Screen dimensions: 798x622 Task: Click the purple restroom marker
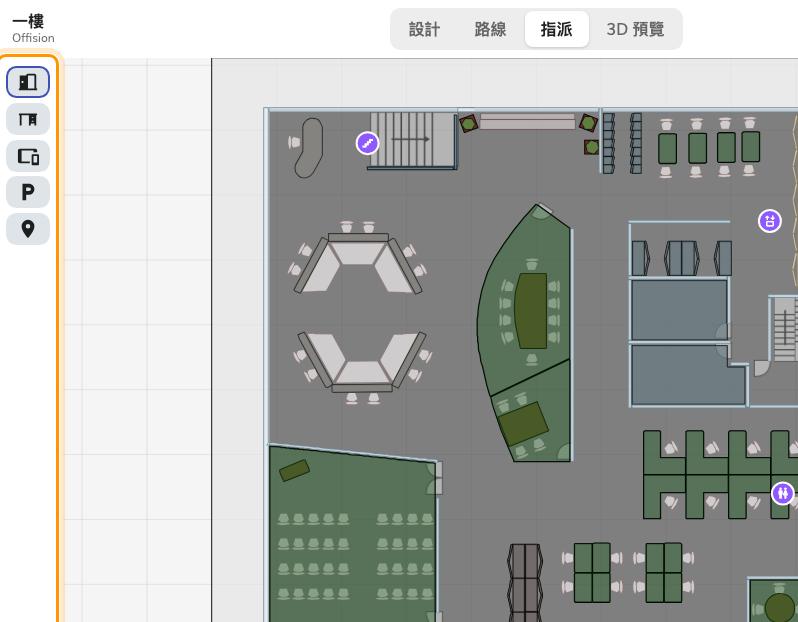(783, 493)
